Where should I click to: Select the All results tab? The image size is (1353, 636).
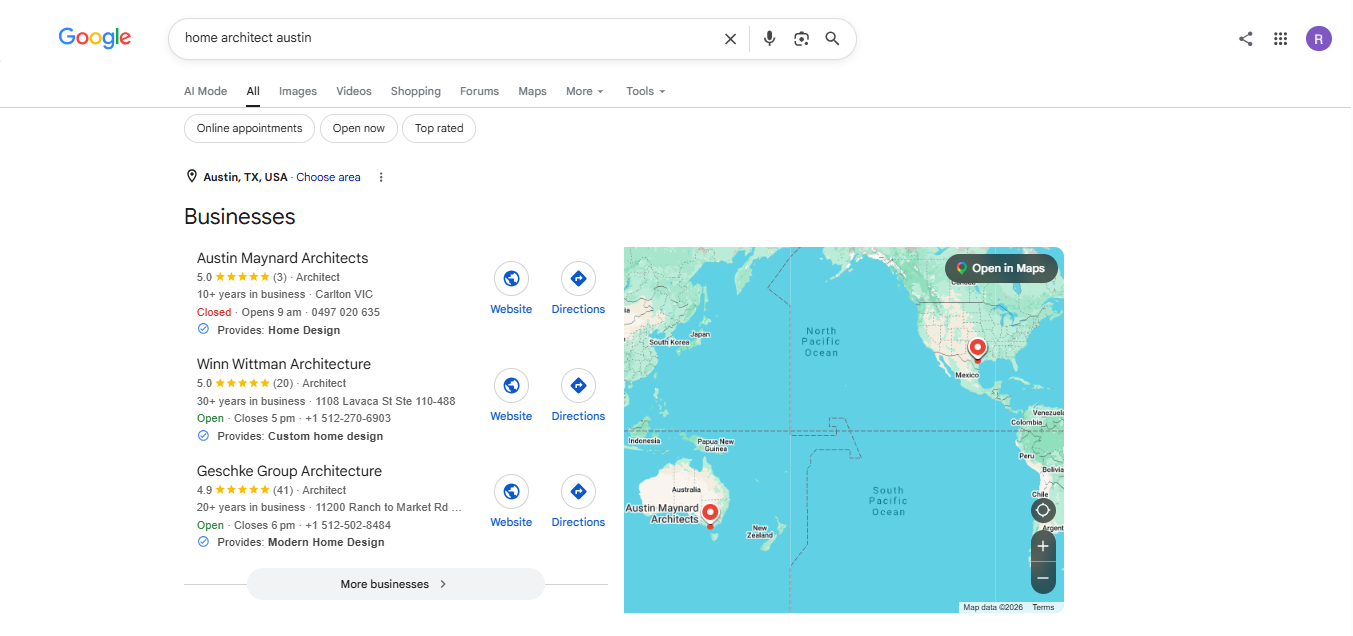[x=253, y=91]
